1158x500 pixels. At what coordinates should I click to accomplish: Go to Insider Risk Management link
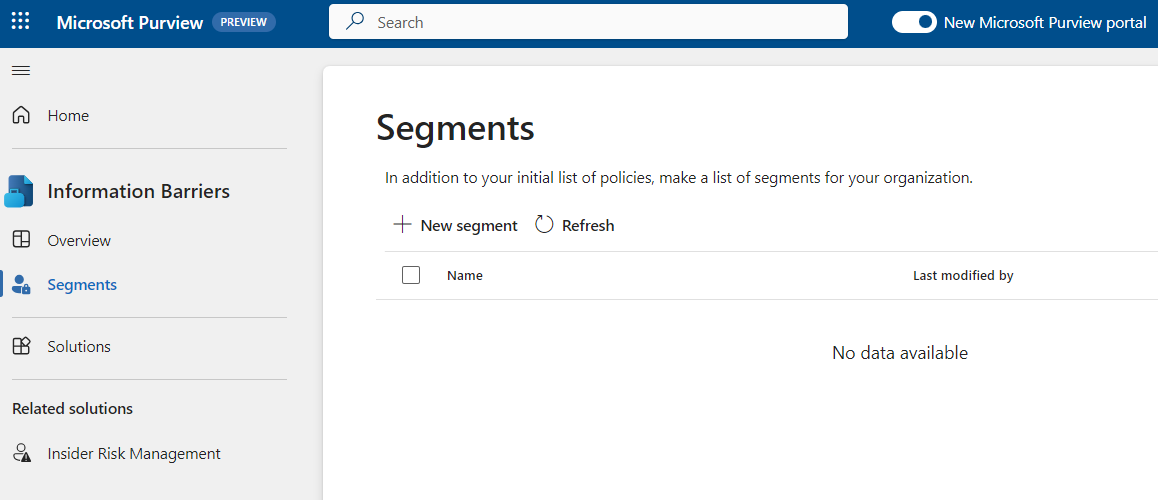click(x=134, y=454)
